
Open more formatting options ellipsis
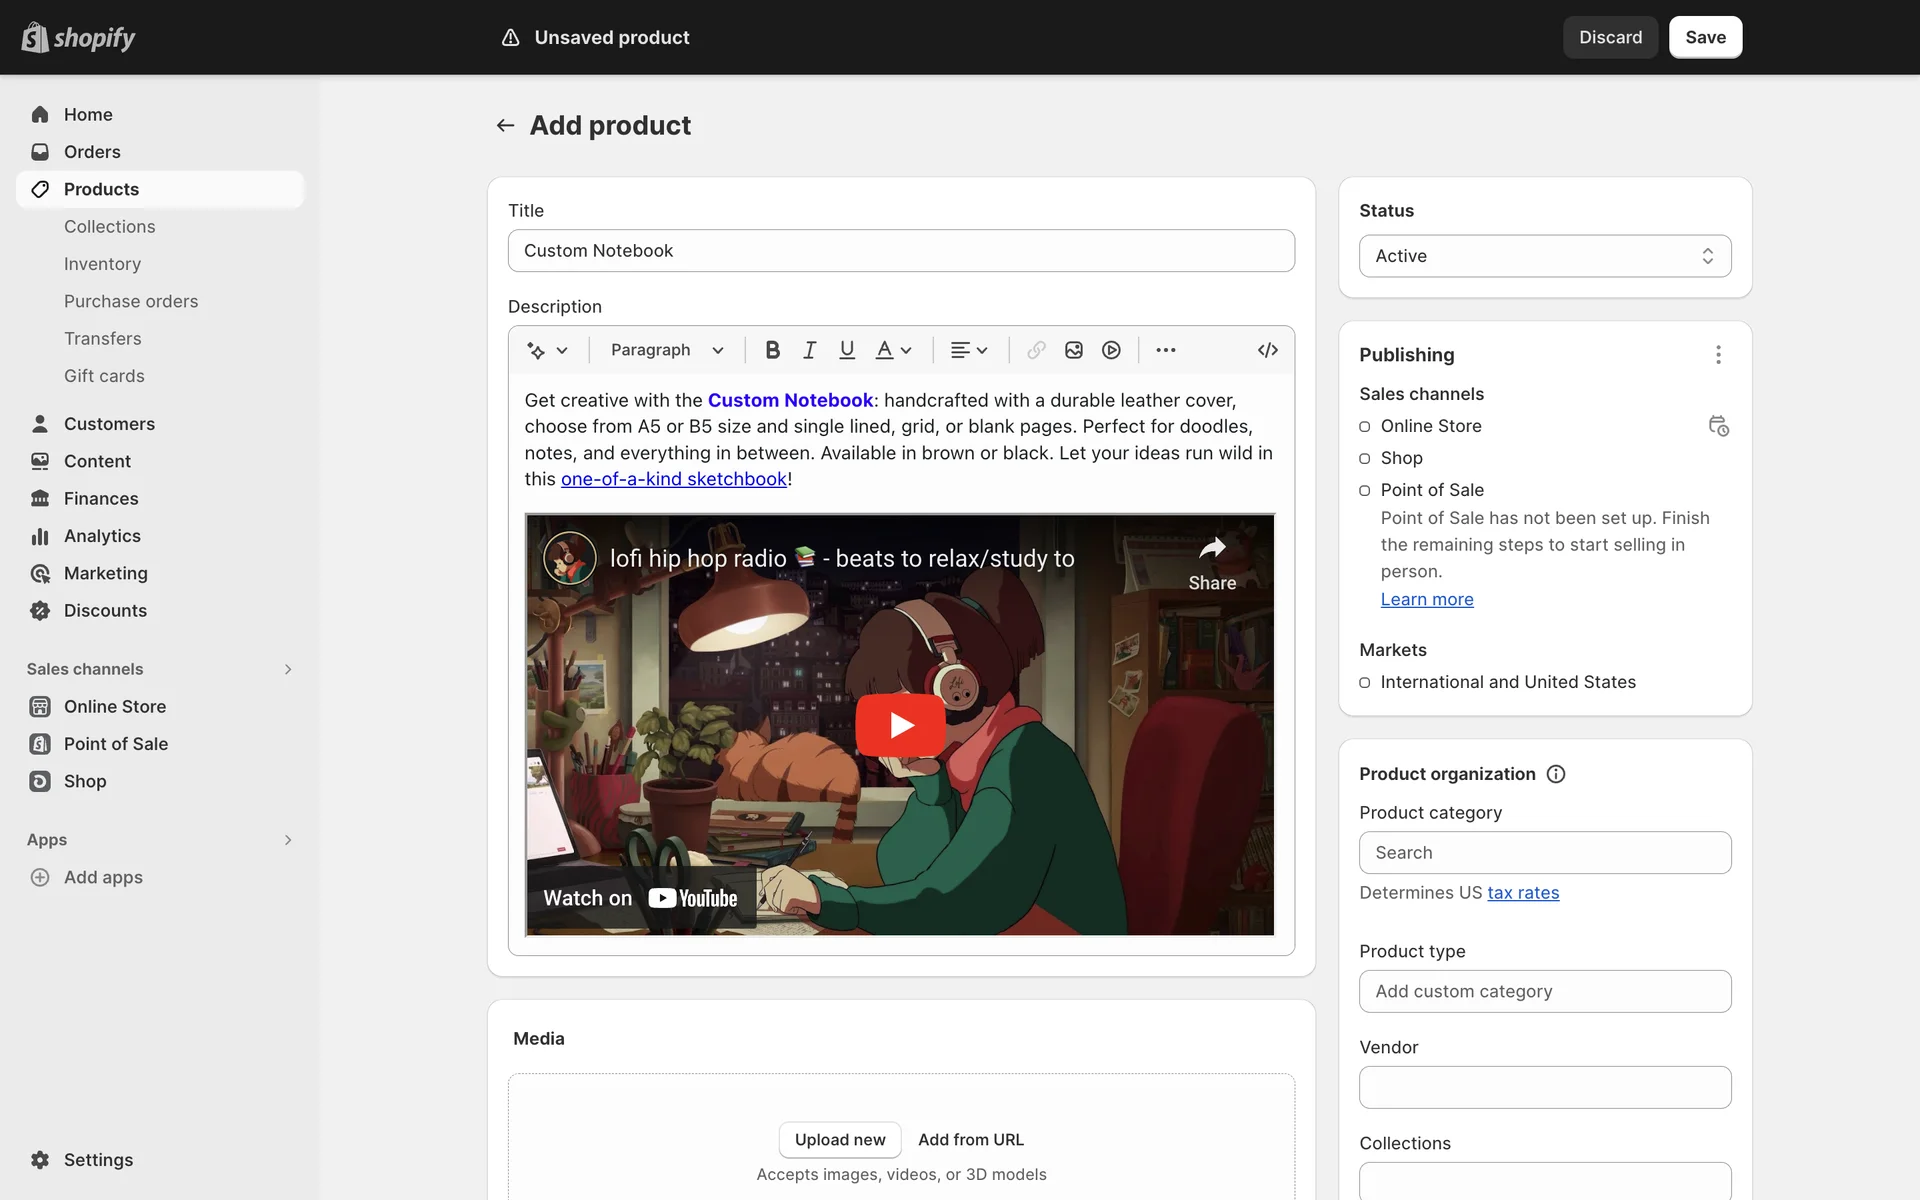[1165, 350]
